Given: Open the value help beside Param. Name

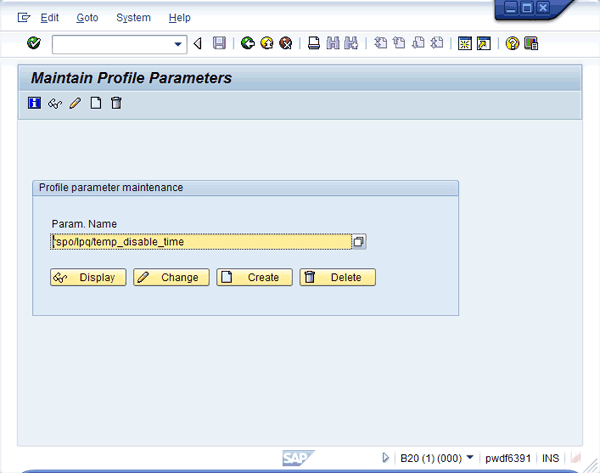Looking at the screenshot, I should pyautogui.click(x=359, y=242).
